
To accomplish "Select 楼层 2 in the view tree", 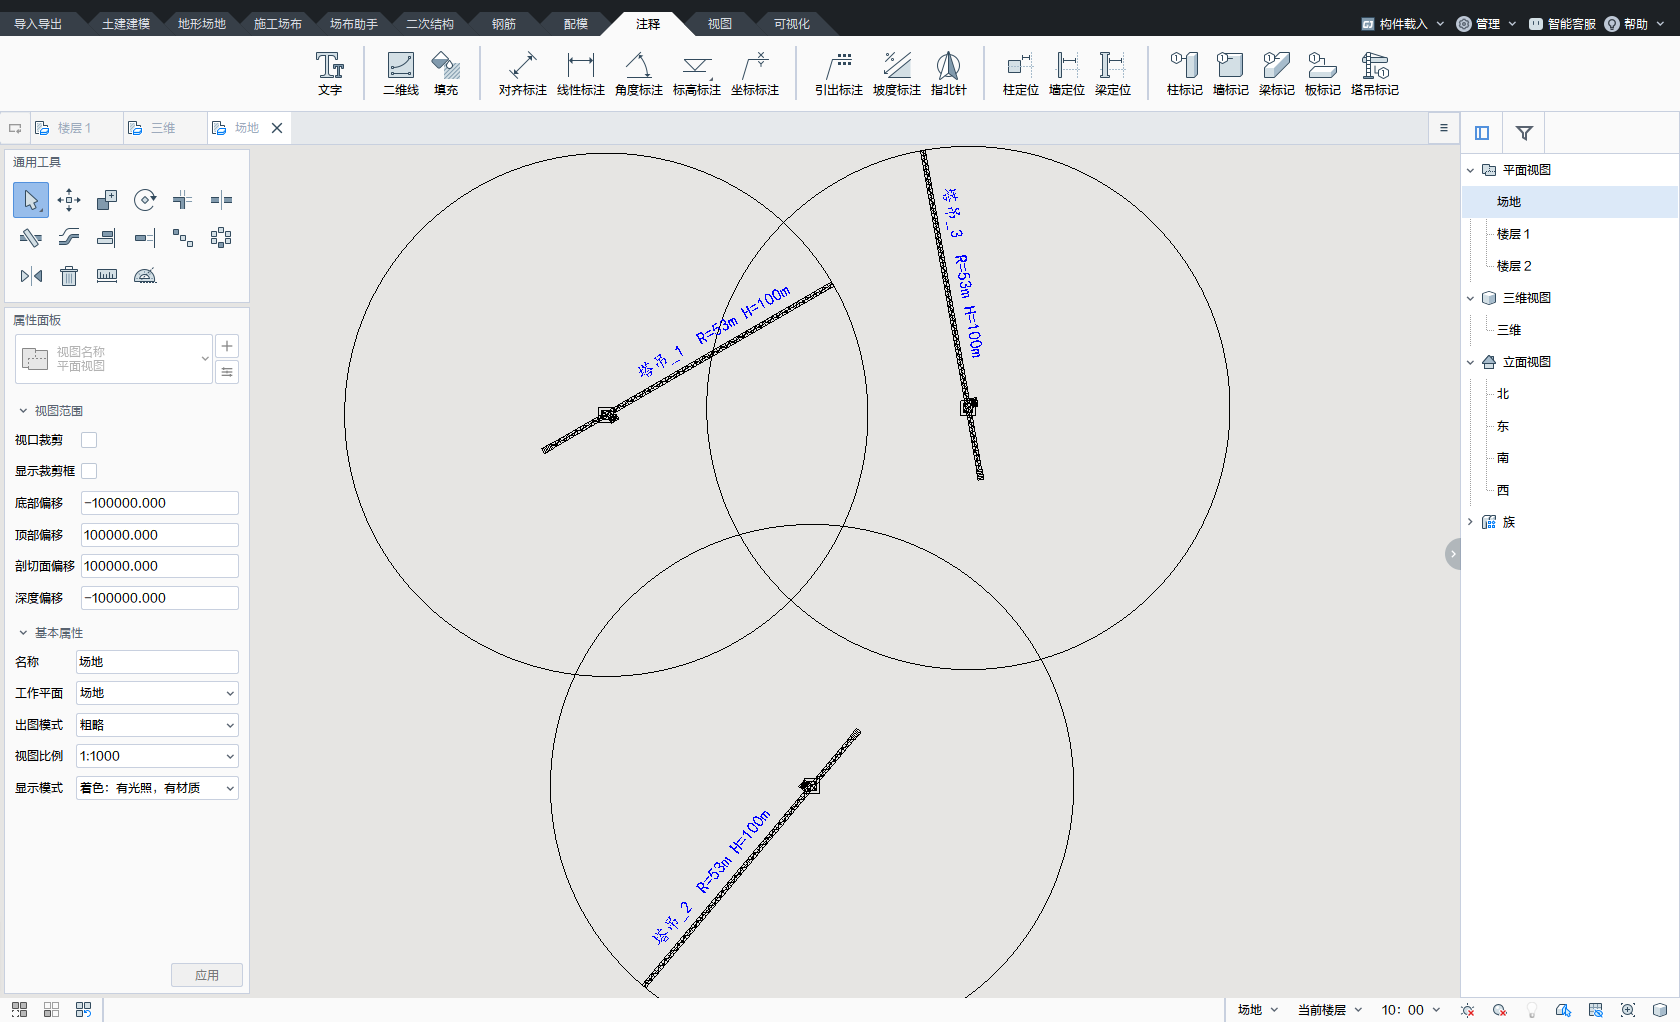I will tap(1514, 266).
